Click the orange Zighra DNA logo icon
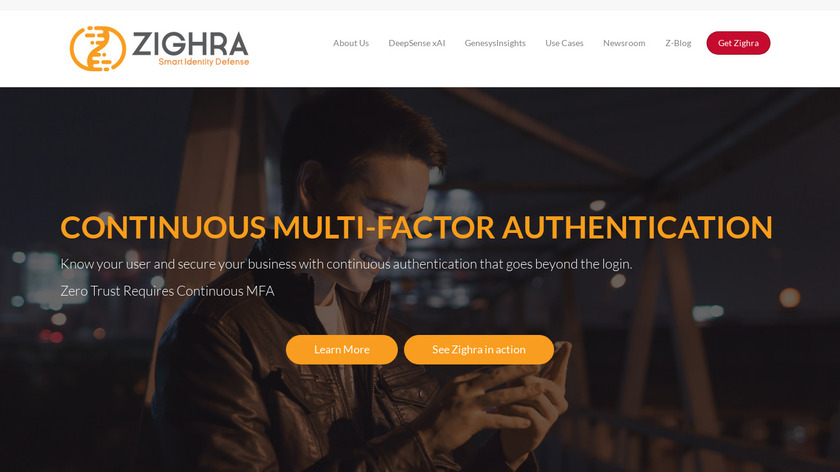The height and width of the screenshot is (472, 840). click(x=98, y=48)
